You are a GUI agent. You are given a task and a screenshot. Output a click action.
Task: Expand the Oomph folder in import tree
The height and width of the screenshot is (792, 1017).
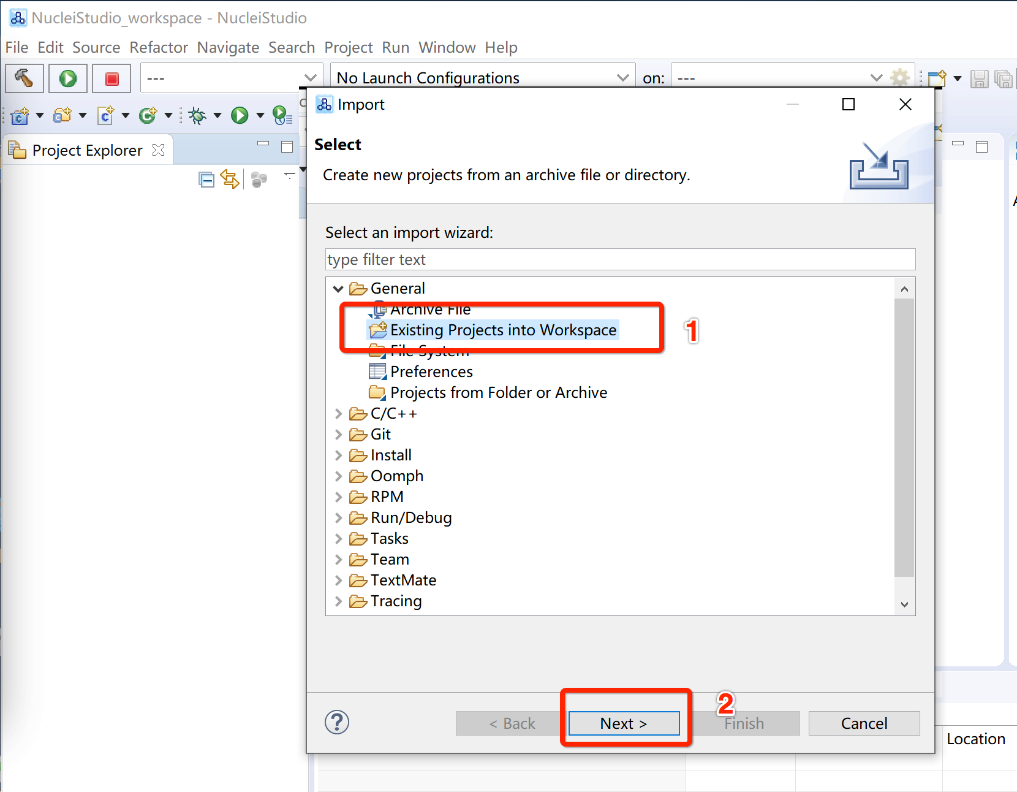coord(338,476)
